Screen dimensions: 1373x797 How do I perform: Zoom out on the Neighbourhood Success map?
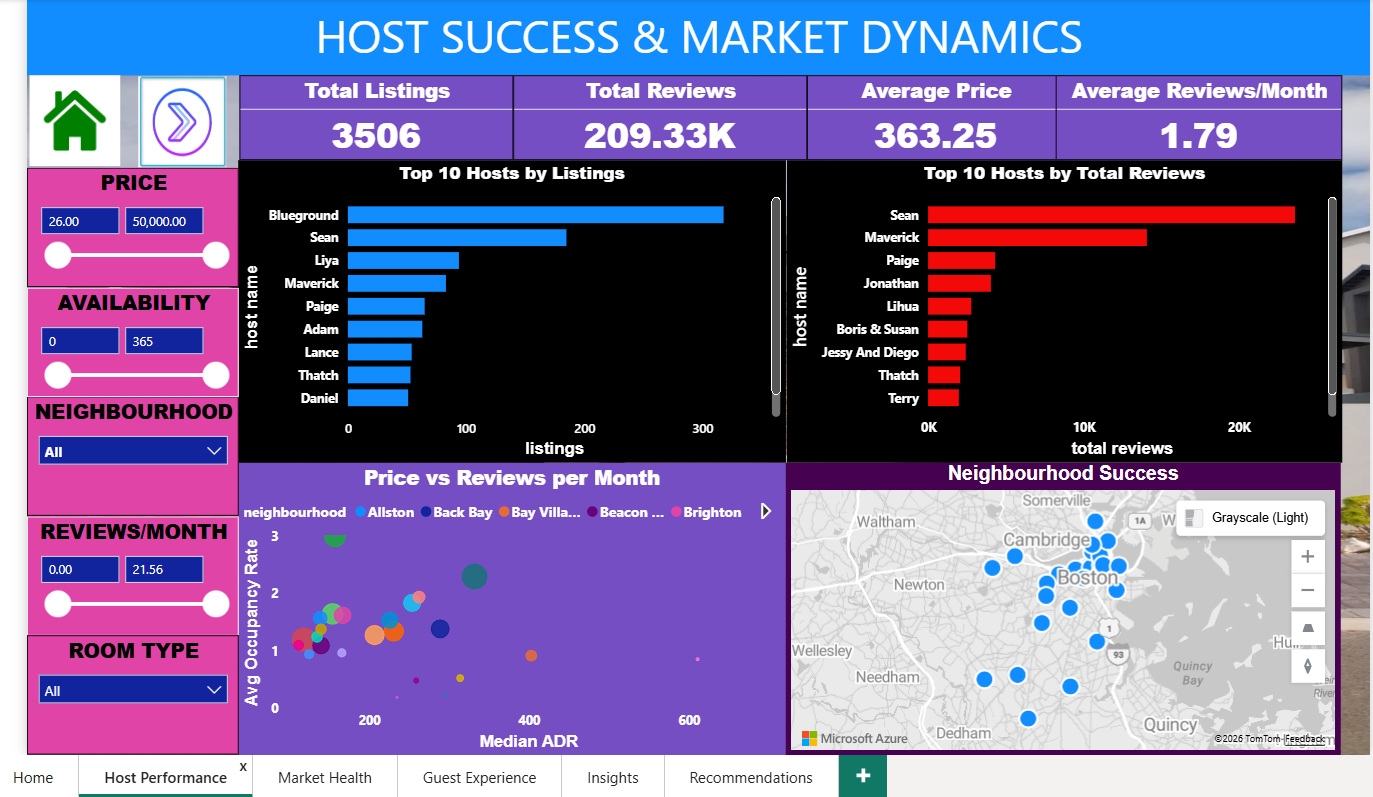1307,590
